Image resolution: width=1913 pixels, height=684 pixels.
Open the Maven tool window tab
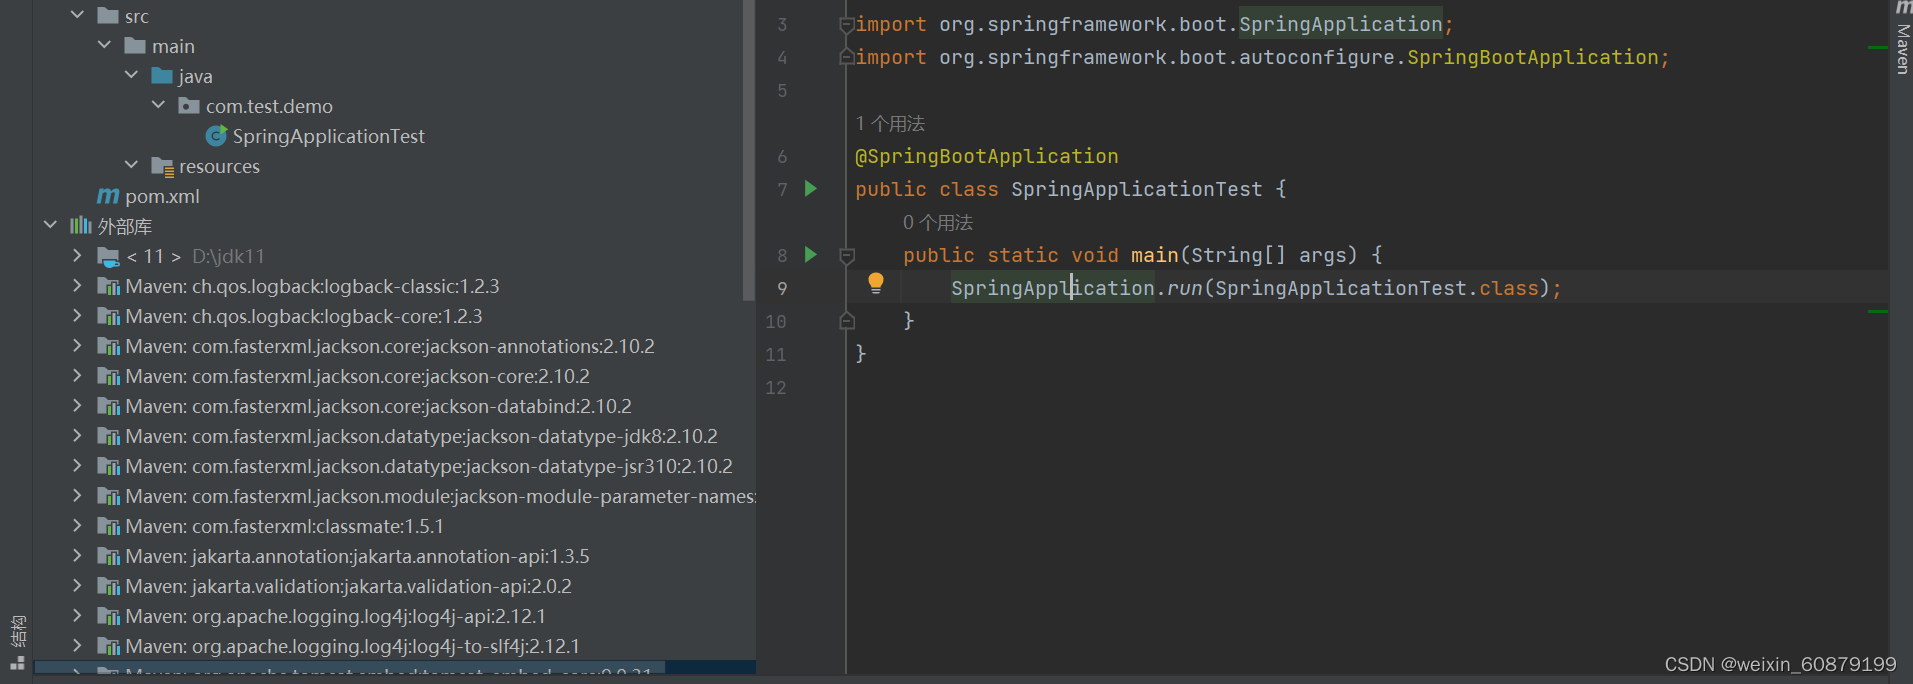pyautogui.click(x=1902, y=38)
